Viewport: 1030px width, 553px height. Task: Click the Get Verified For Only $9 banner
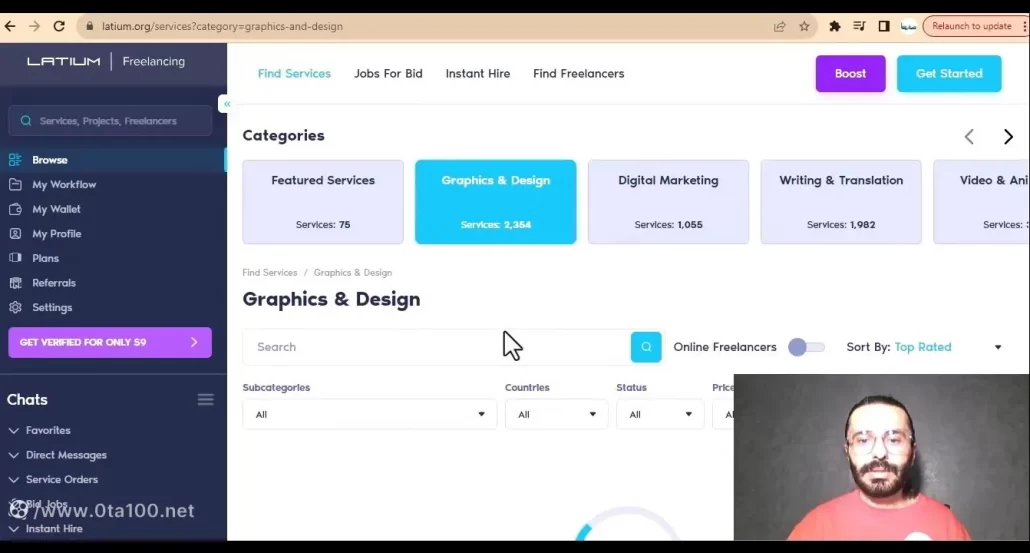[x=110, y=342]
